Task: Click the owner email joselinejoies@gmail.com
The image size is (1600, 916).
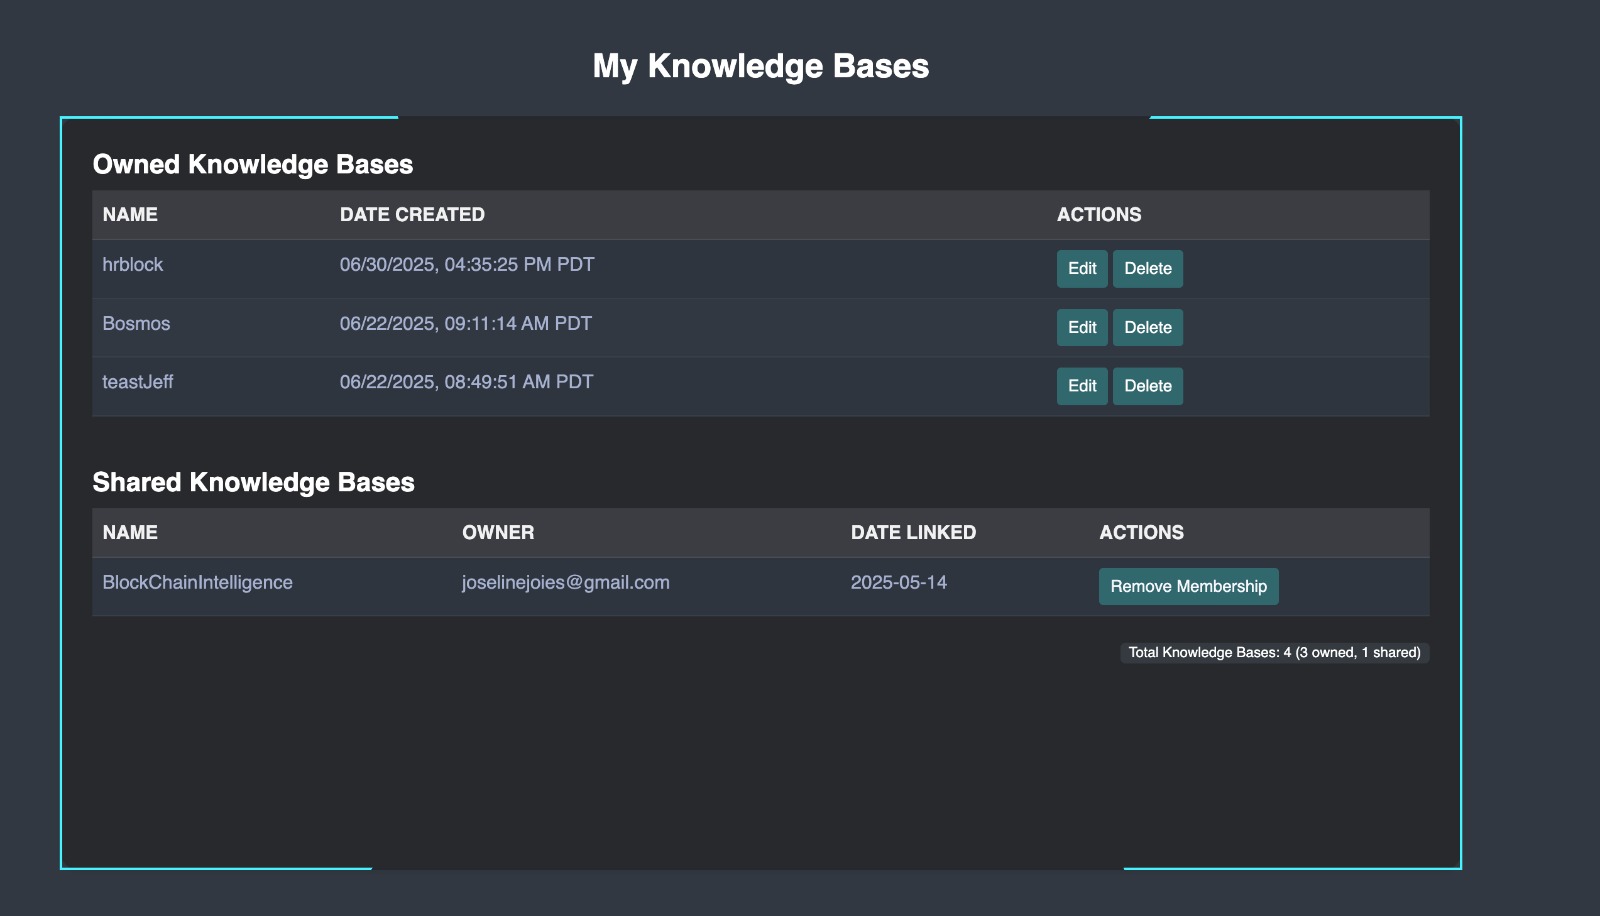Action: 565,582
